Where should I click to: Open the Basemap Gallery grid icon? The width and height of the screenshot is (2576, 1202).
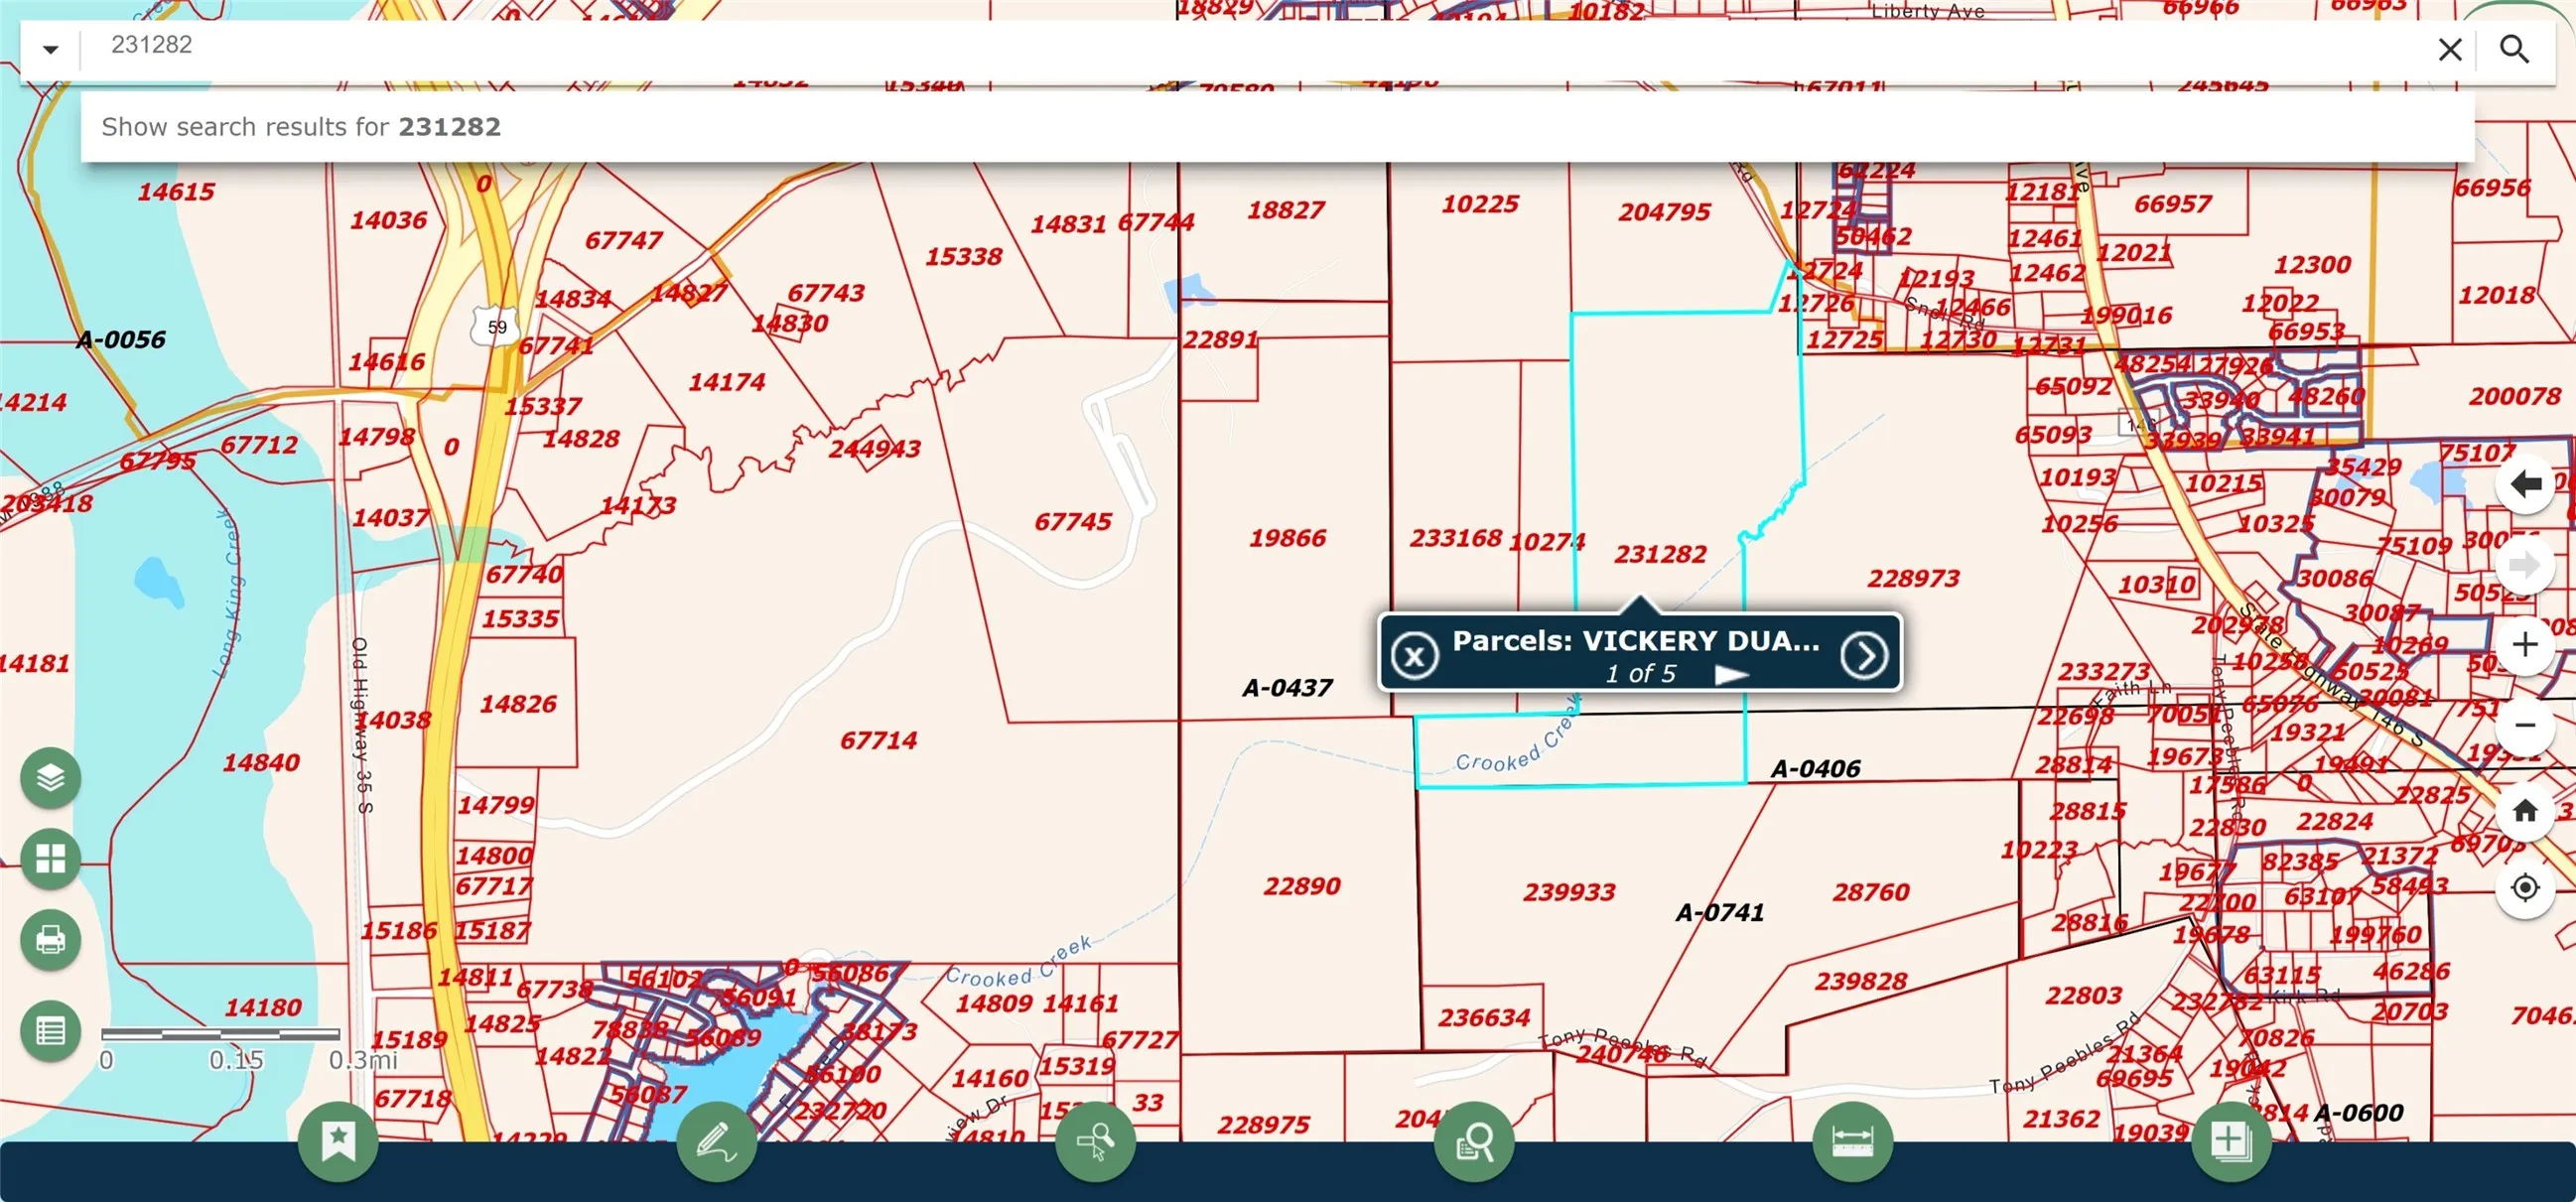[x=50, y=858]
